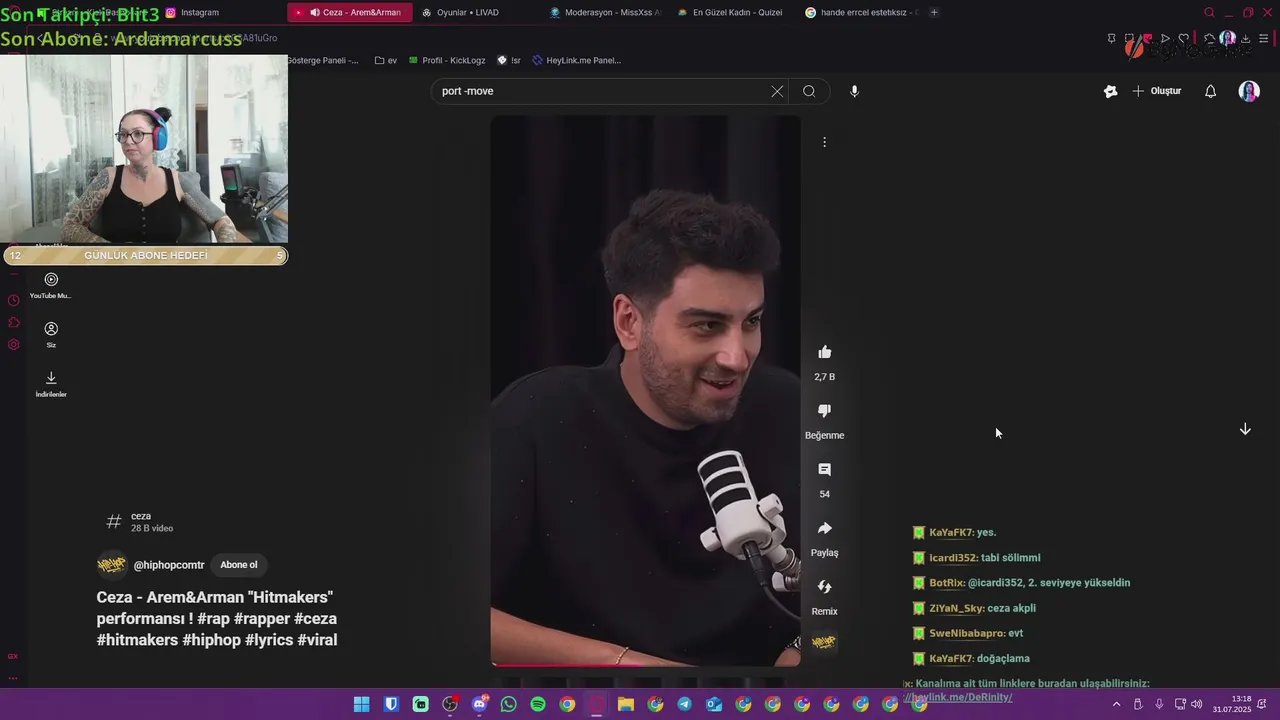
Task: Open the '!sr' bookmark
Action: click(509, 60)
